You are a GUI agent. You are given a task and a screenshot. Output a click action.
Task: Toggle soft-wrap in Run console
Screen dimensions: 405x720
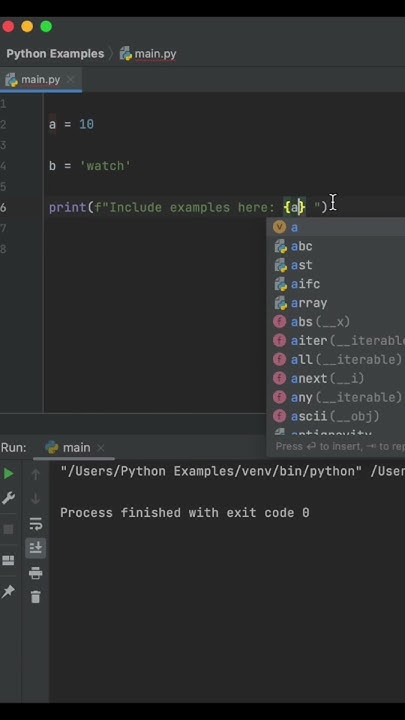(36, 523)
